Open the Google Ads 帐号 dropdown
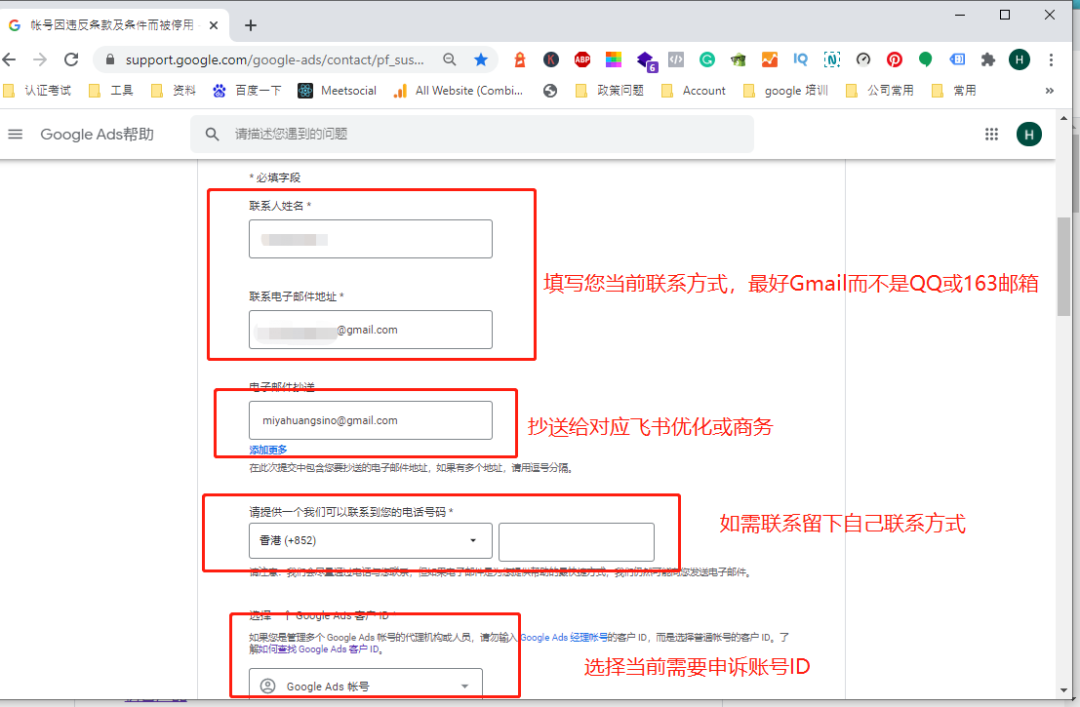 366,686
